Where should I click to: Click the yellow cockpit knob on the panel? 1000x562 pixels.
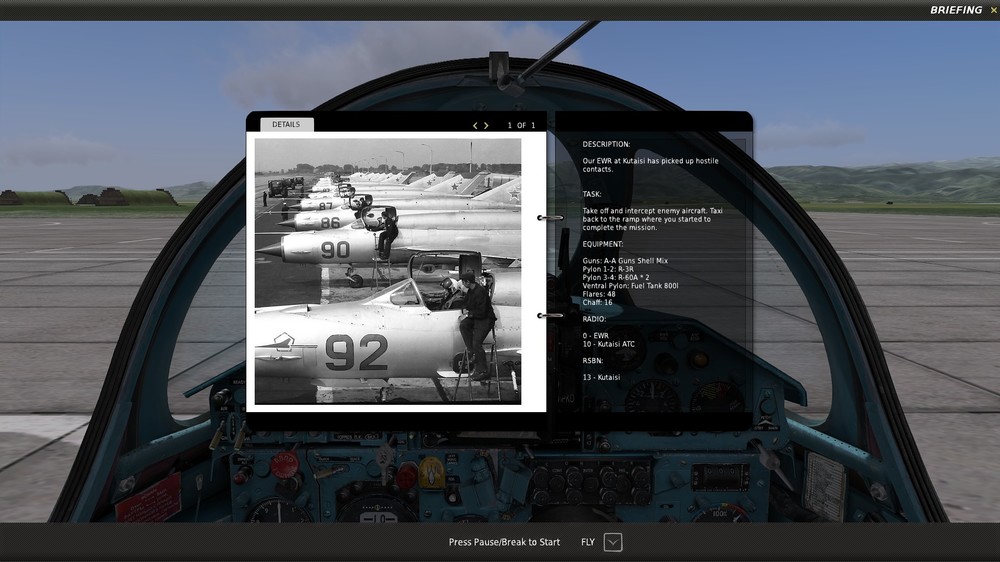431,470
